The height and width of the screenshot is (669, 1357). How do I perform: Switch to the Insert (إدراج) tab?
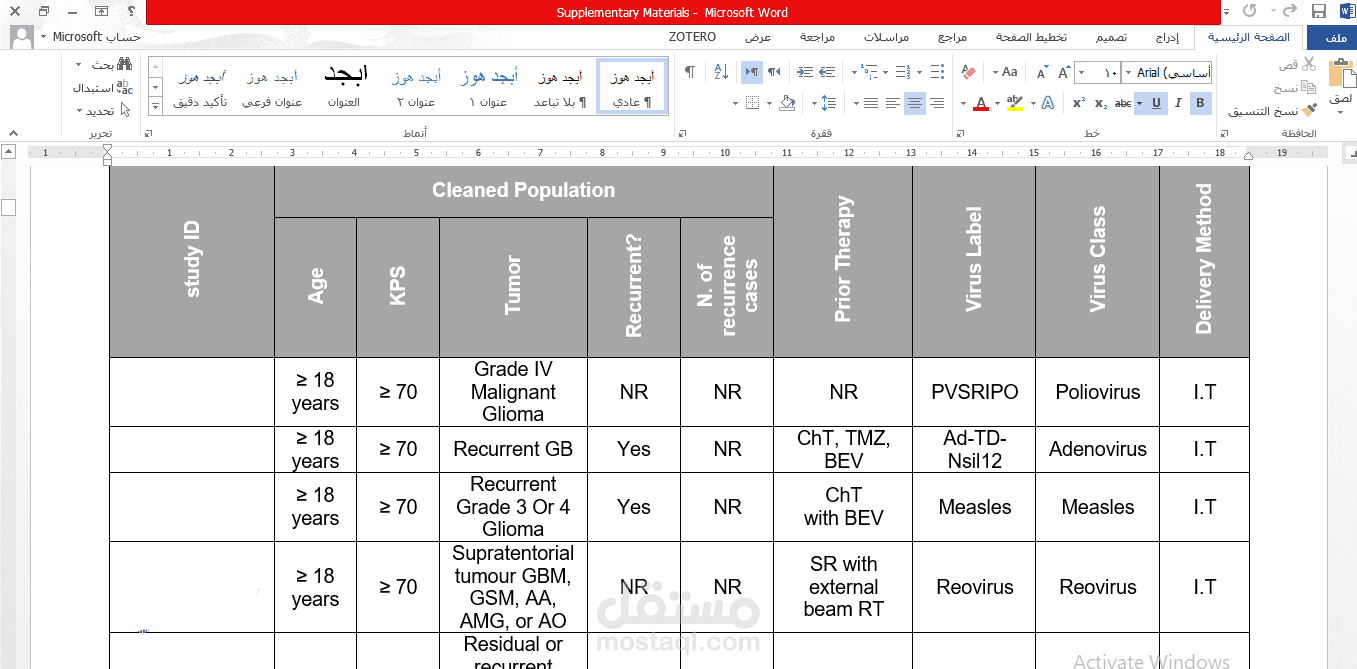click(x=1167, y=37)
